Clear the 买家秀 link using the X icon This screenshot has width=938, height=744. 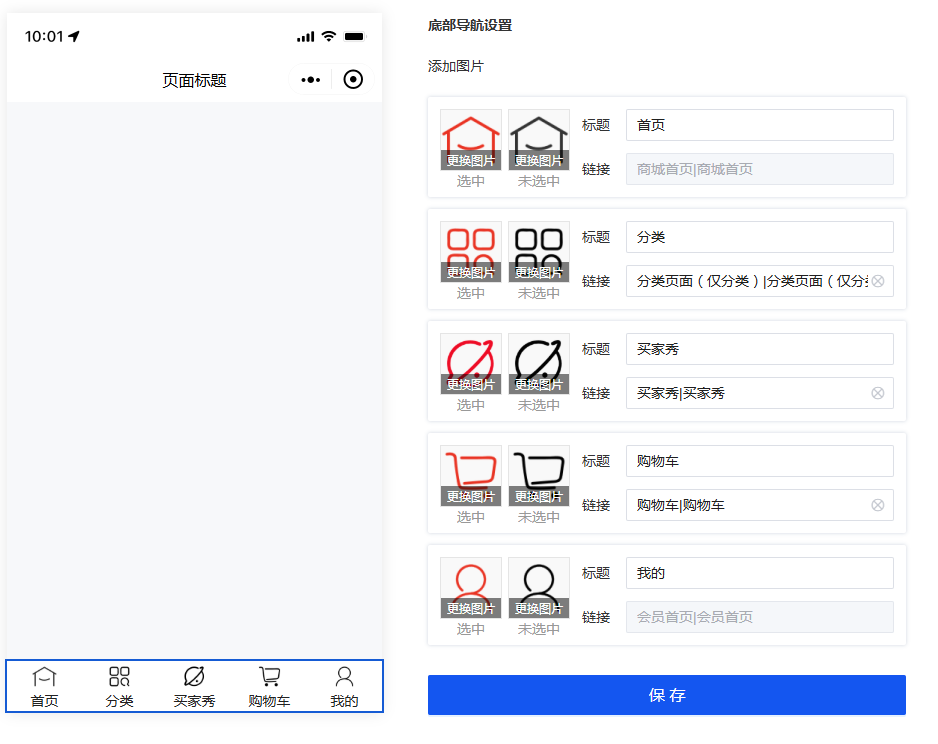pos(878,393)
